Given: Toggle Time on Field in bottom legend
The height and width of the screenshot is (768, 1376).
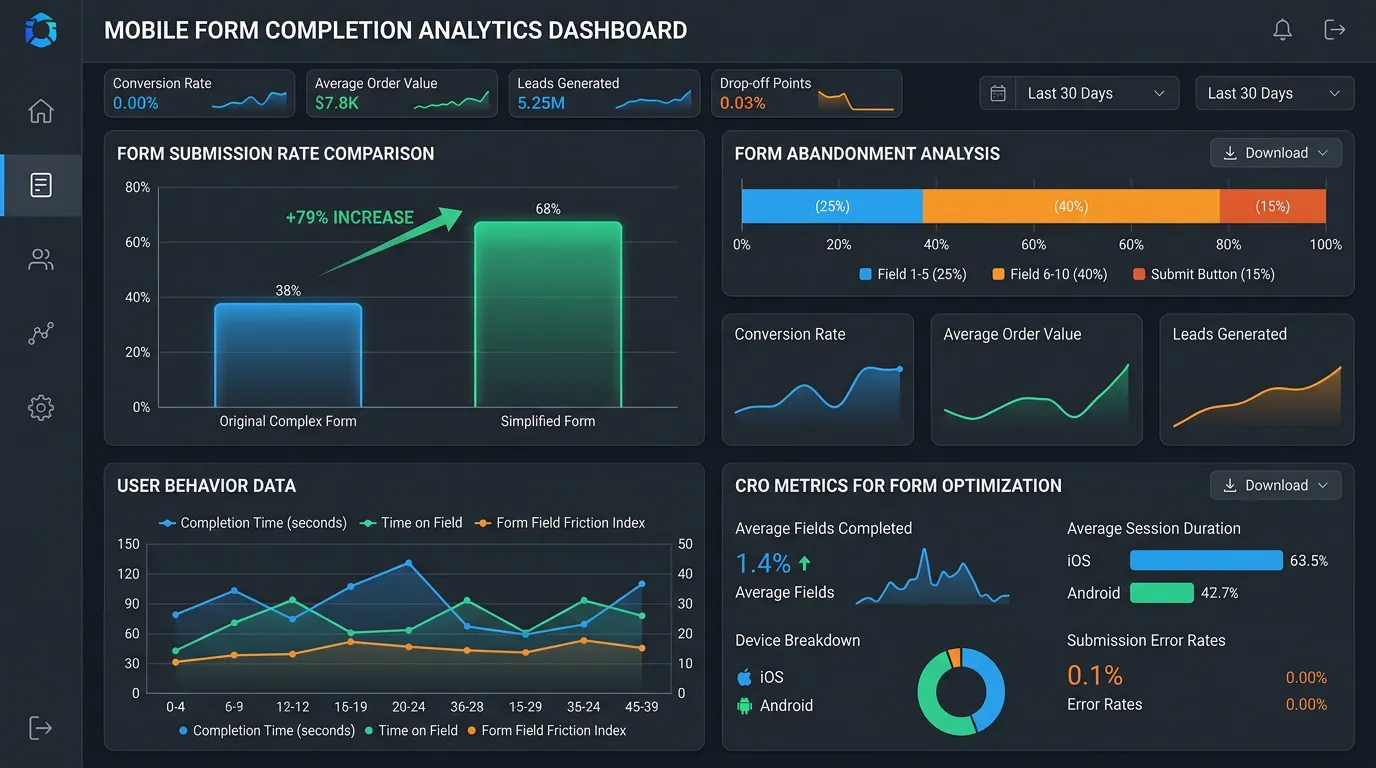Looking at the screenshot, I should tap(411, 731).
